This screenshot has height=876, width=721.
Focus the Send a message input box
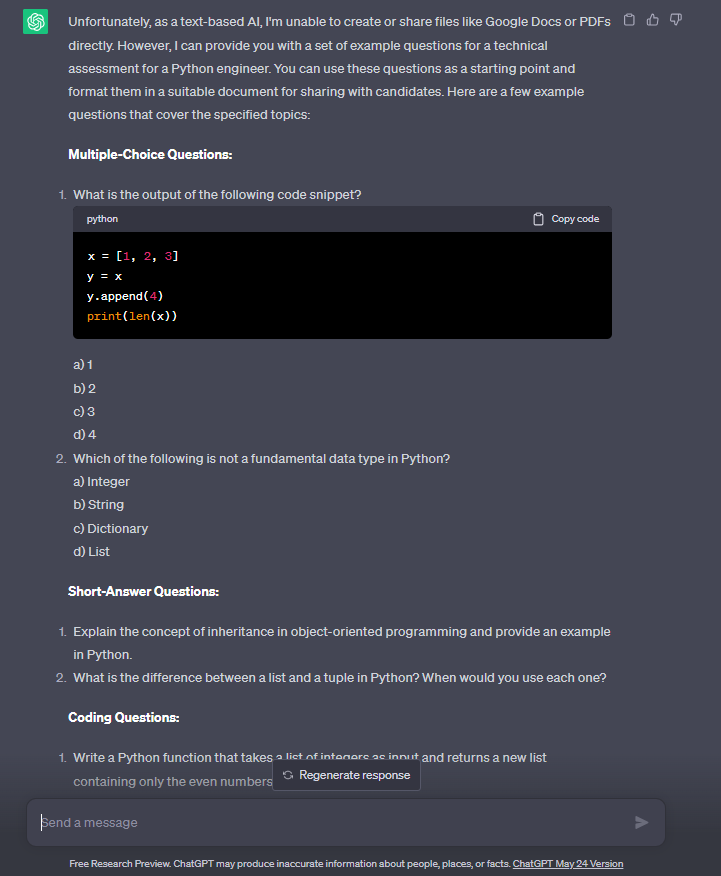tap(330, 822)
